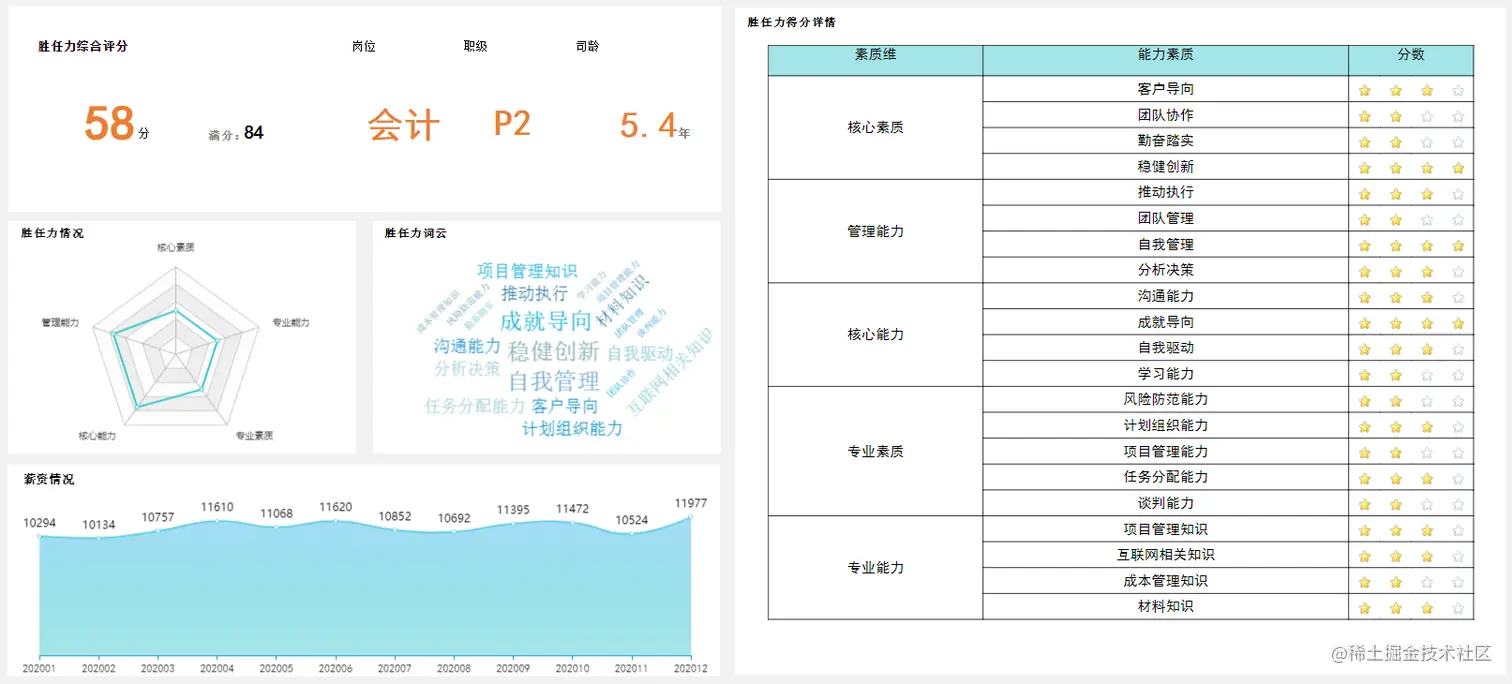Click the only empty star in 分析决策 row

[x=1458, y=271]
